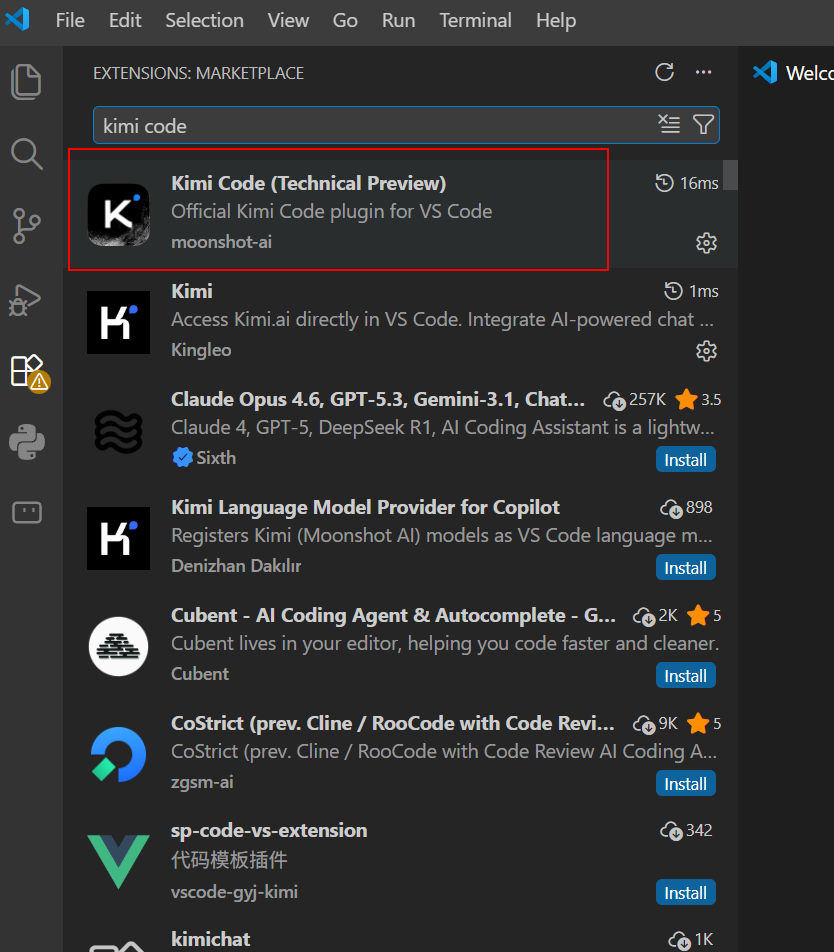Refresh the extensions marketplace list
This screenshot has height=952, width=834.
(665, 72)
